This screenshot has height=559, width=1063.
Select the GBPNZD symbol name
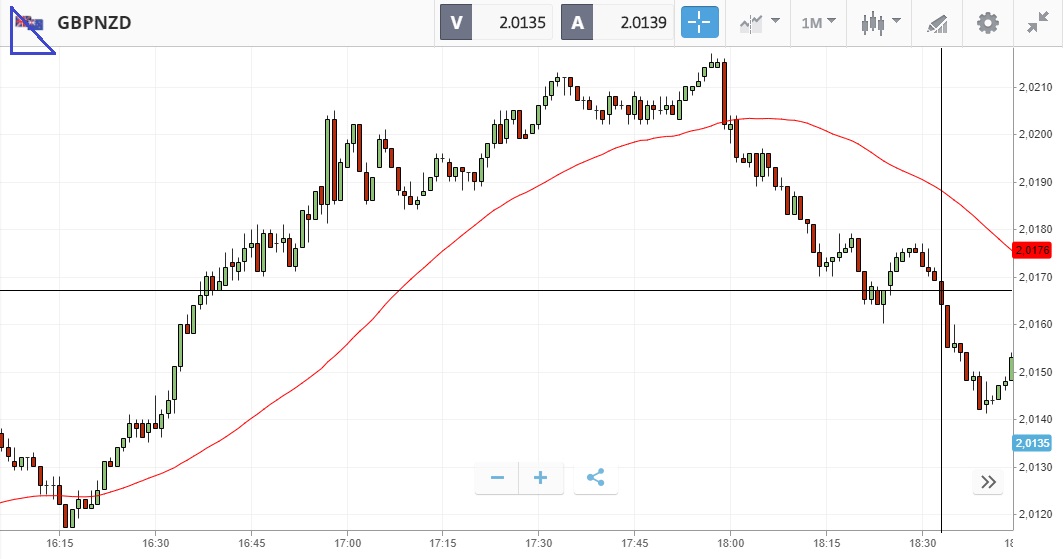pyautogui.click(x=94, y=22)
